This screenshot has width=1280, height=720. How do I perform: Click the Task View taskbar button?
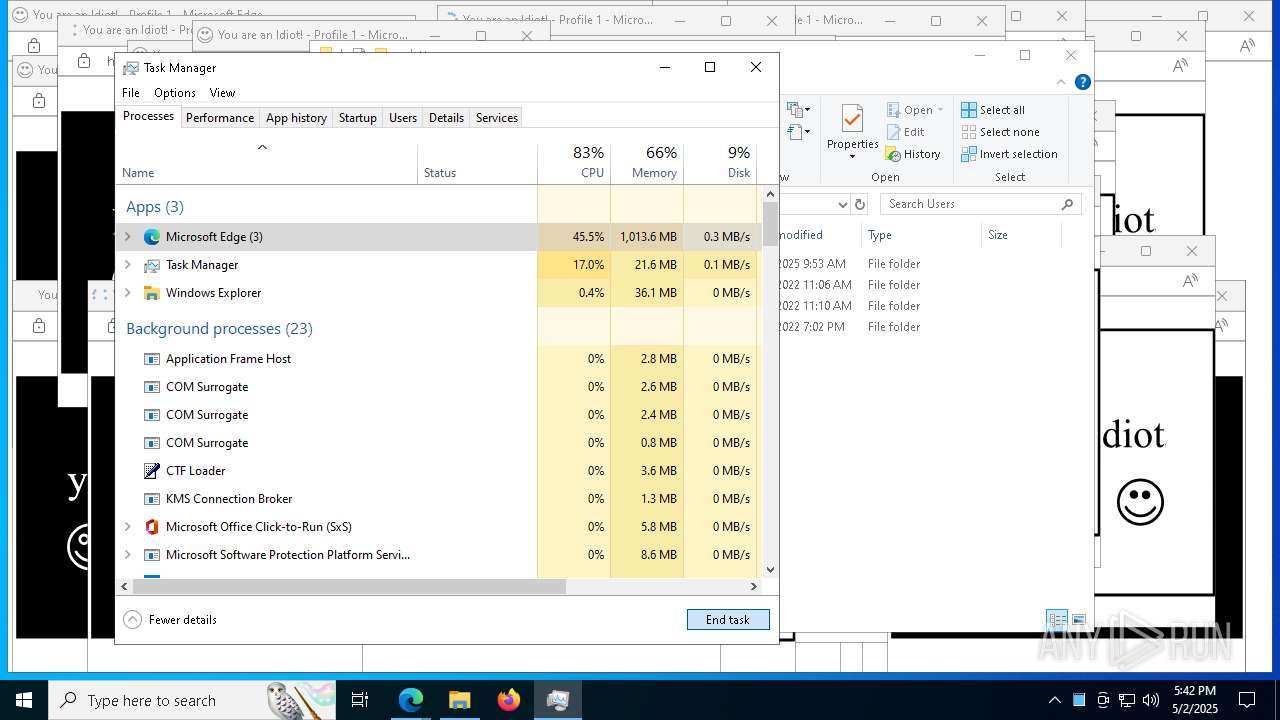tap(360, 700)
